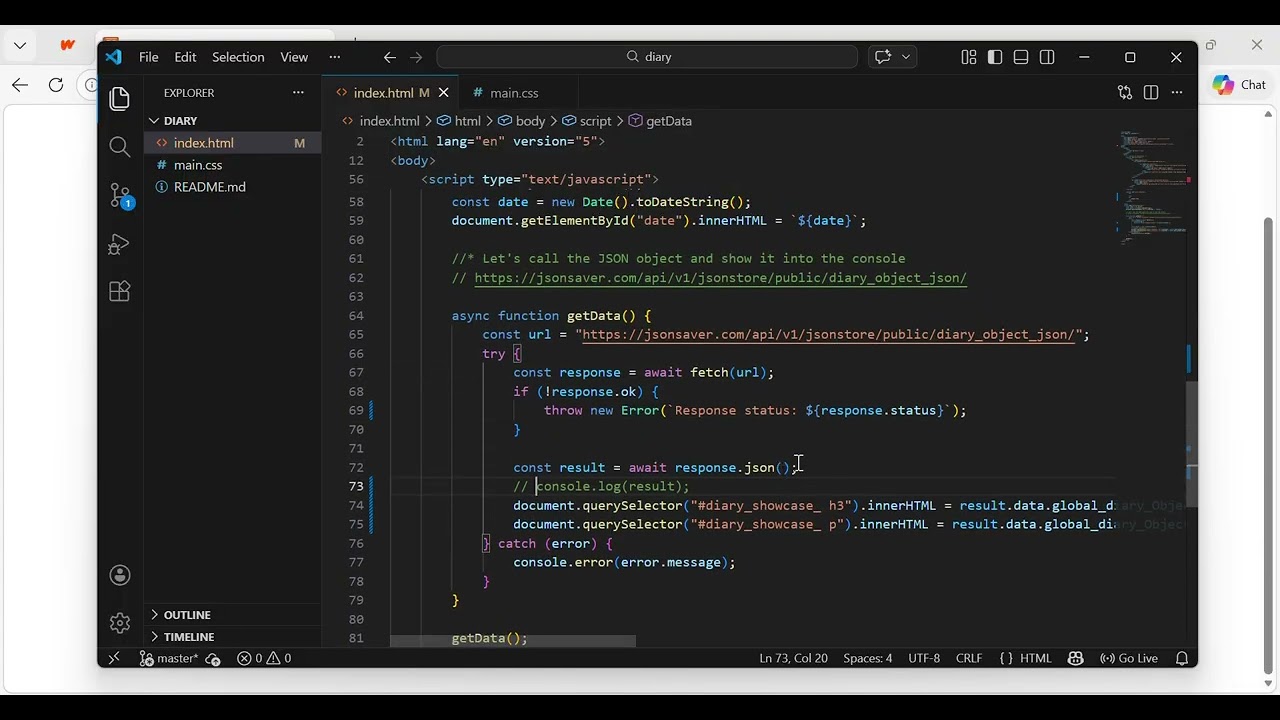1280x720 pixels.
Task: Open Source Control view with badge
Action: pyautogui.click(x=120, y=195)
